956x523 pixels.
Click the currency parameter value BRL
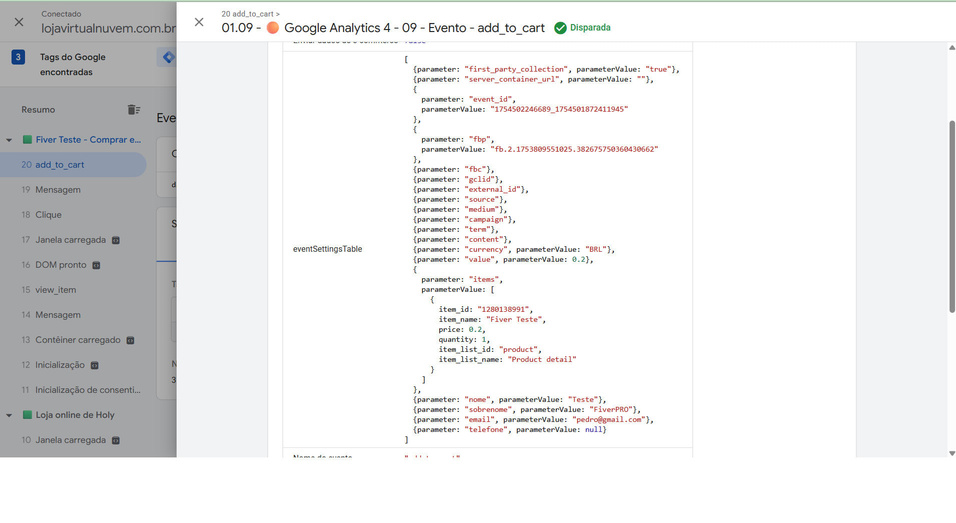(596, 250)
